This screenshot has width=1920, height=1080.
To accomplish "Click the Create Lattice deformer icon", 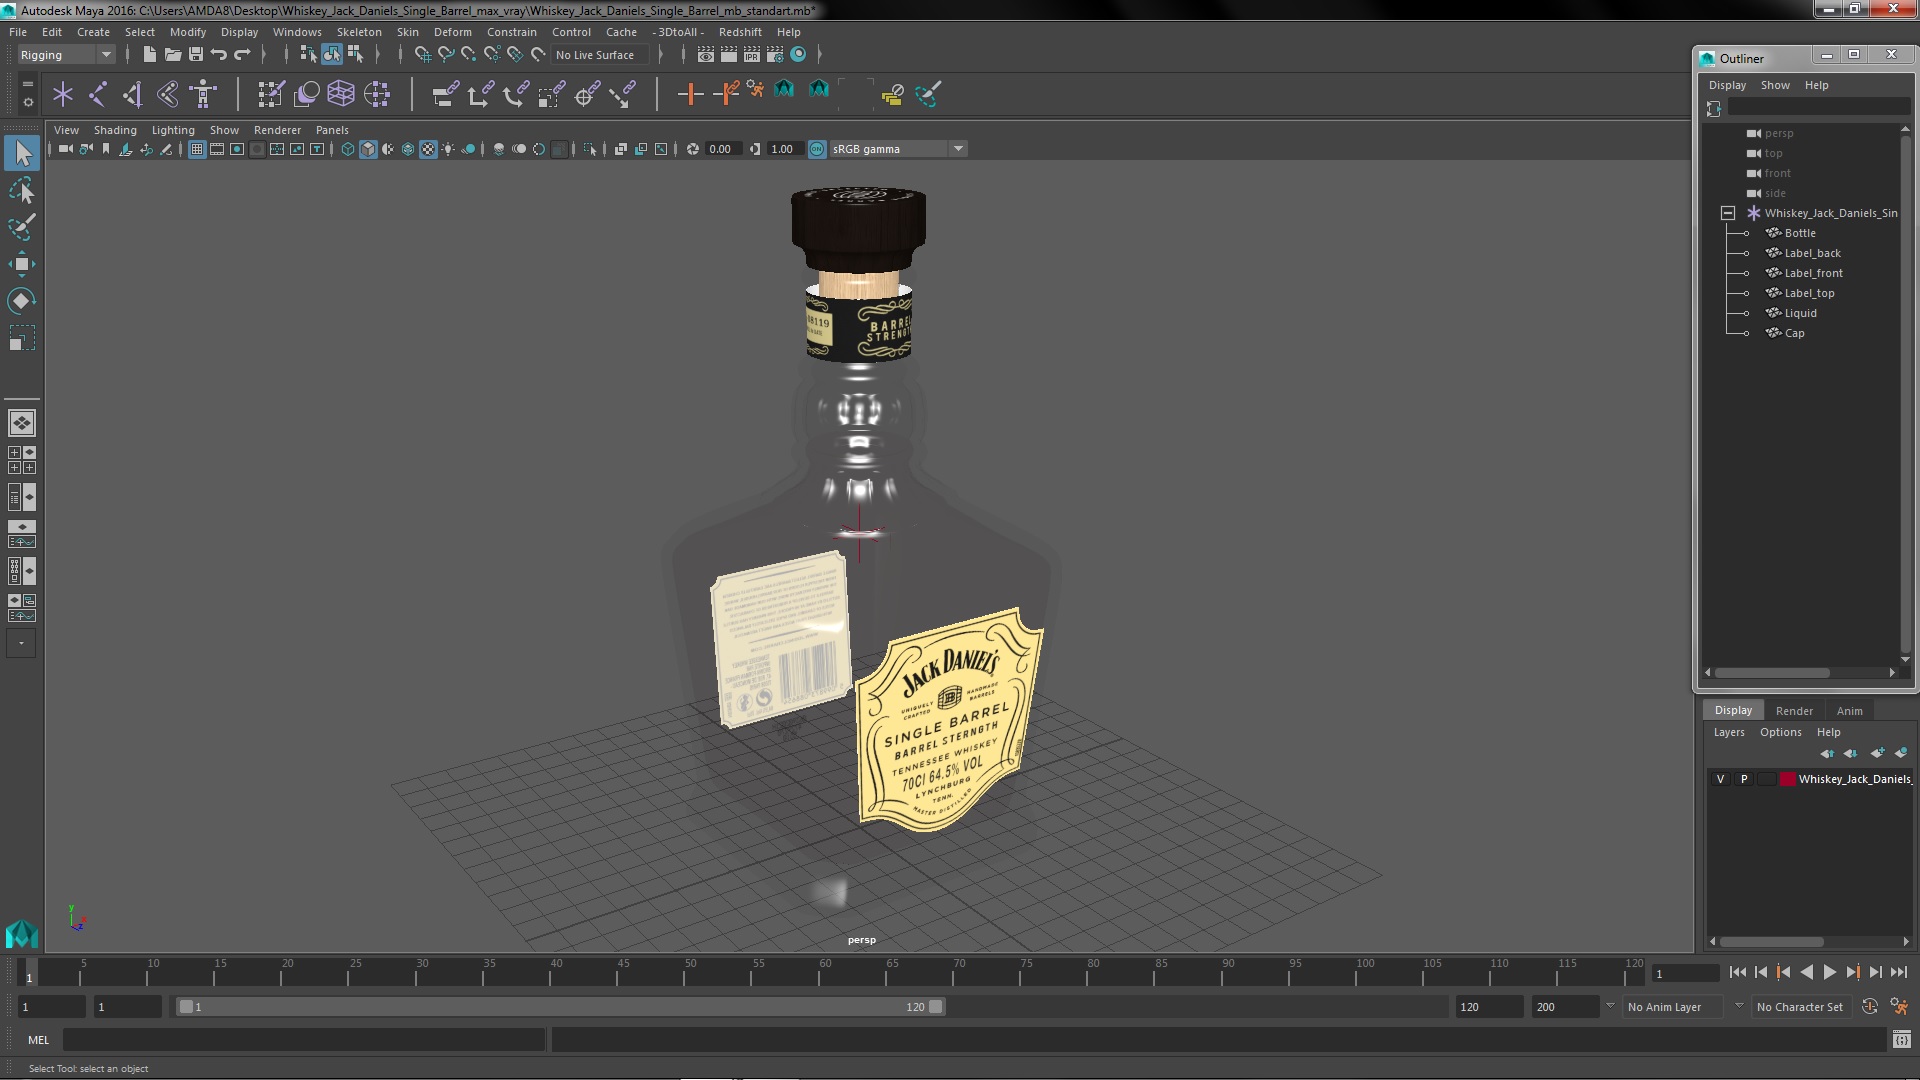I will point(341,94).
